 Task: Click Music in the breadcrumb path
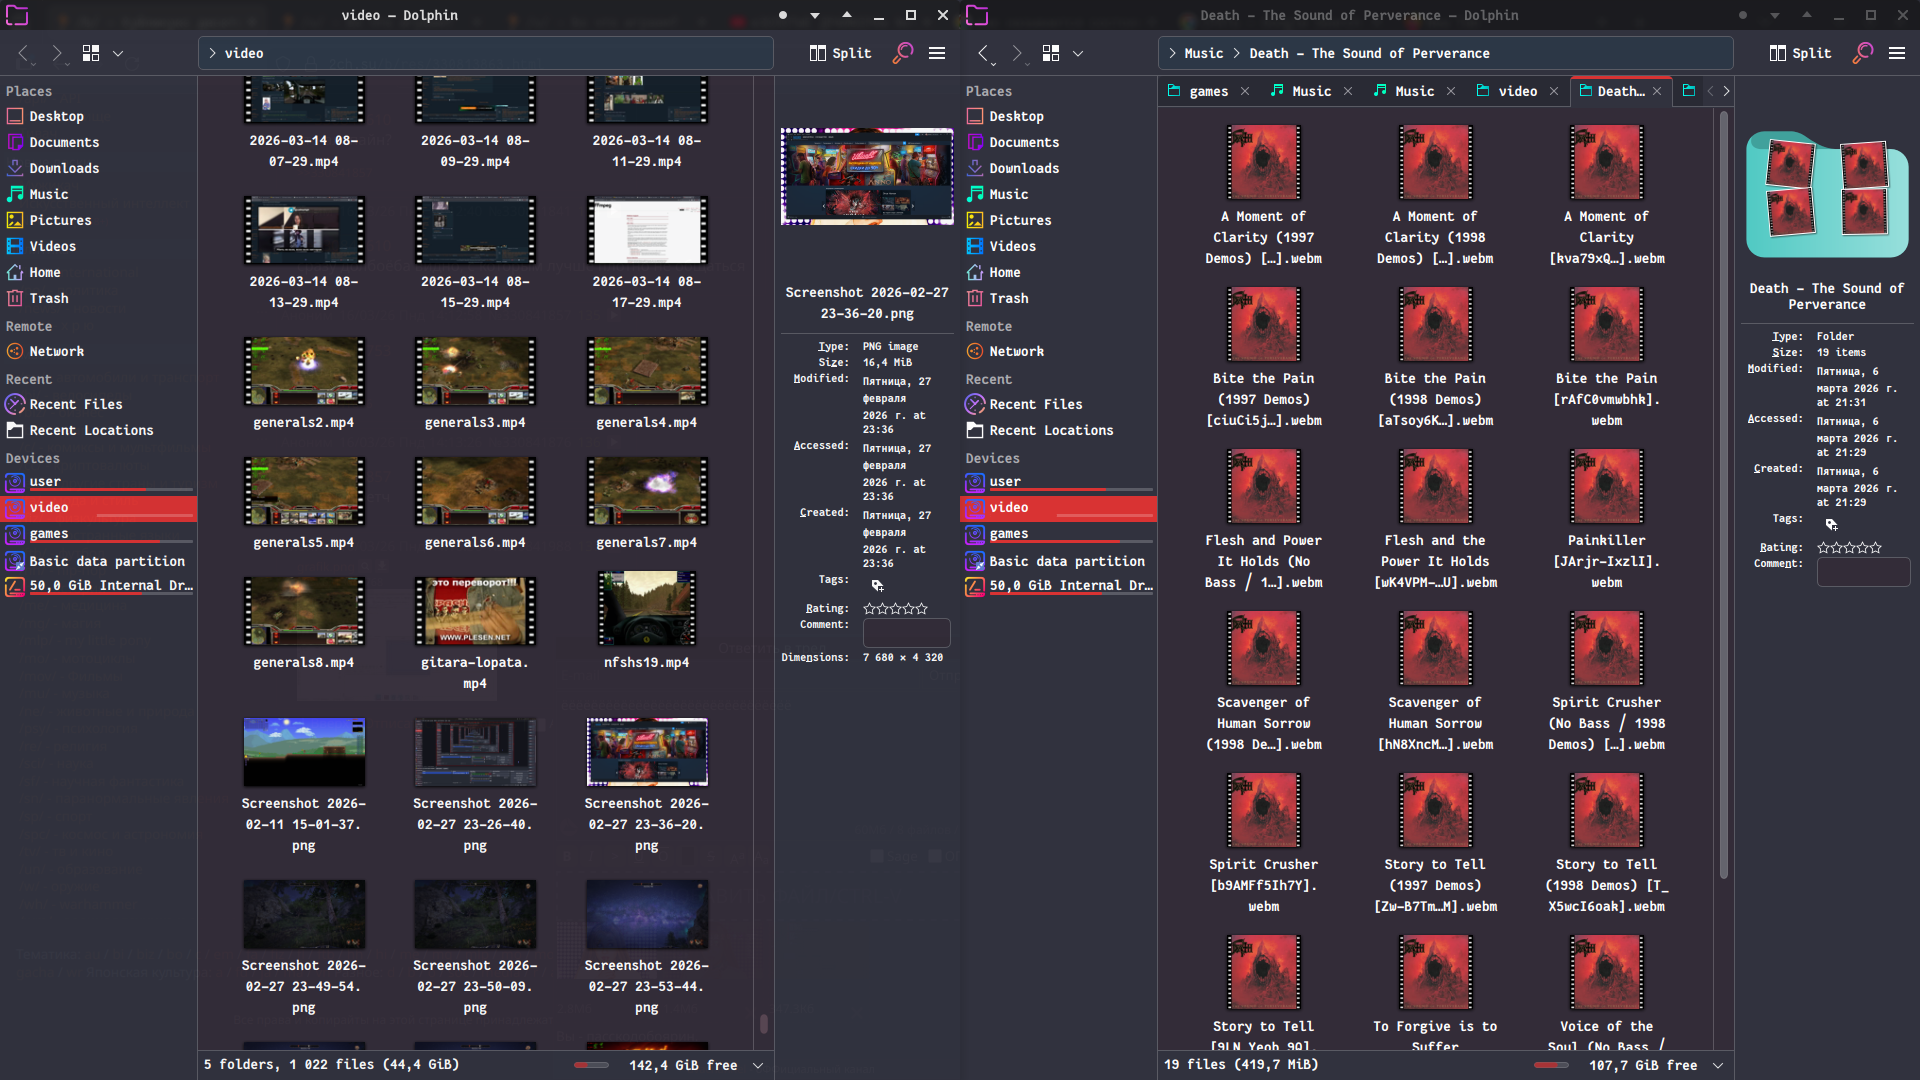pos(1203,53)
